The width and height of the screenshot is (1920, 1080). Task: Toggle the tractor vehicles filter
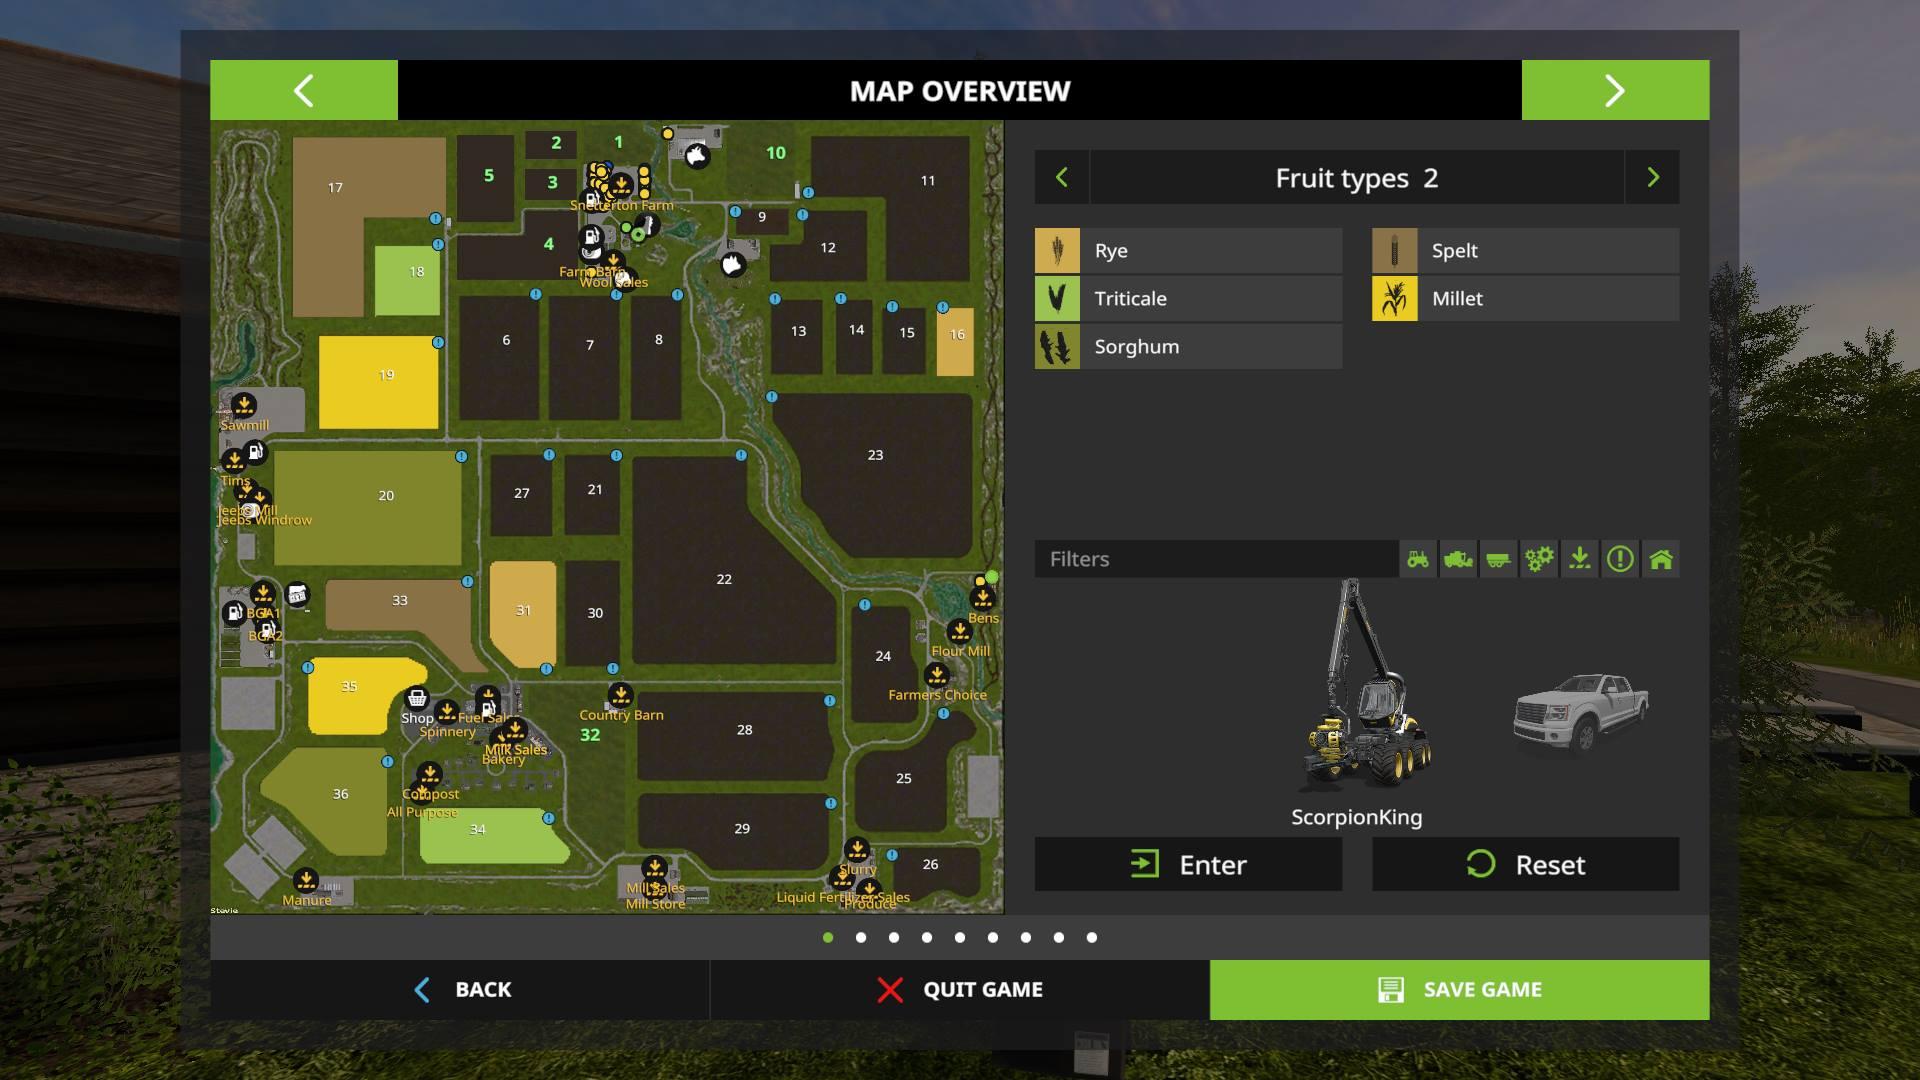(x=1418, y=559)
